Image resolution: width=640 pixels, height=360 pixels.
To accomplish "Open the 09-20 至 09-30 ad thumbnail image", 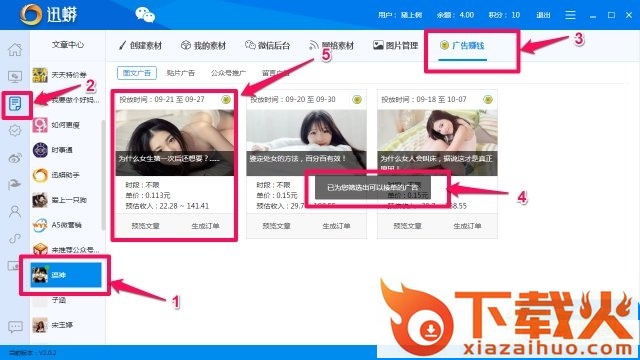I will tap(306, 142).
